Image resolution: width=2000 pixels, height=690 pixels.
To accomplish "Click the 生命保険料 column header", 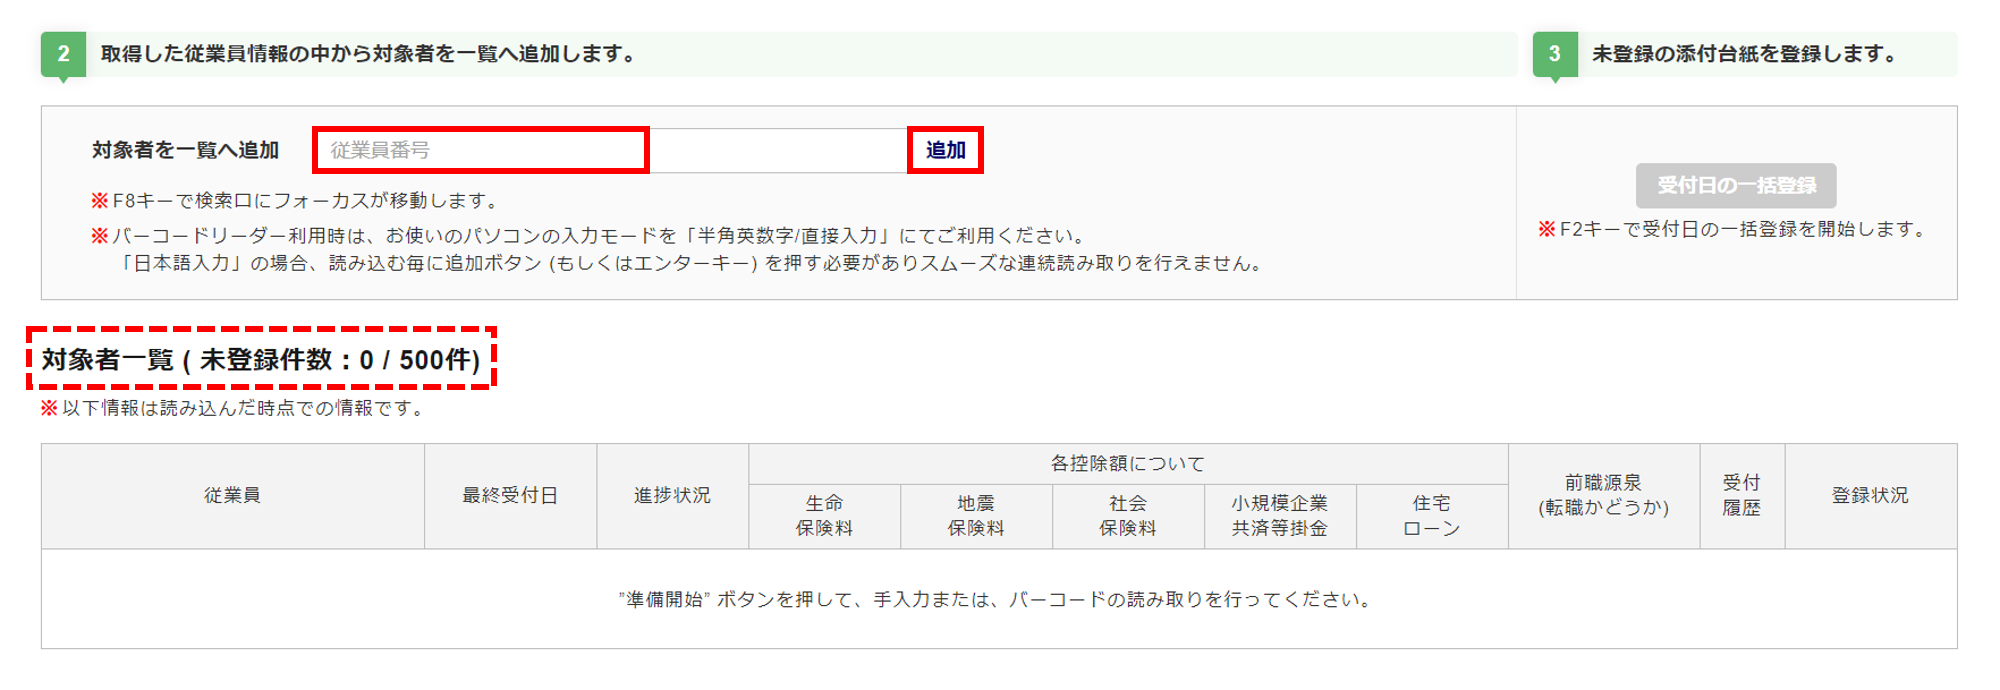I will tap(824, 516).
